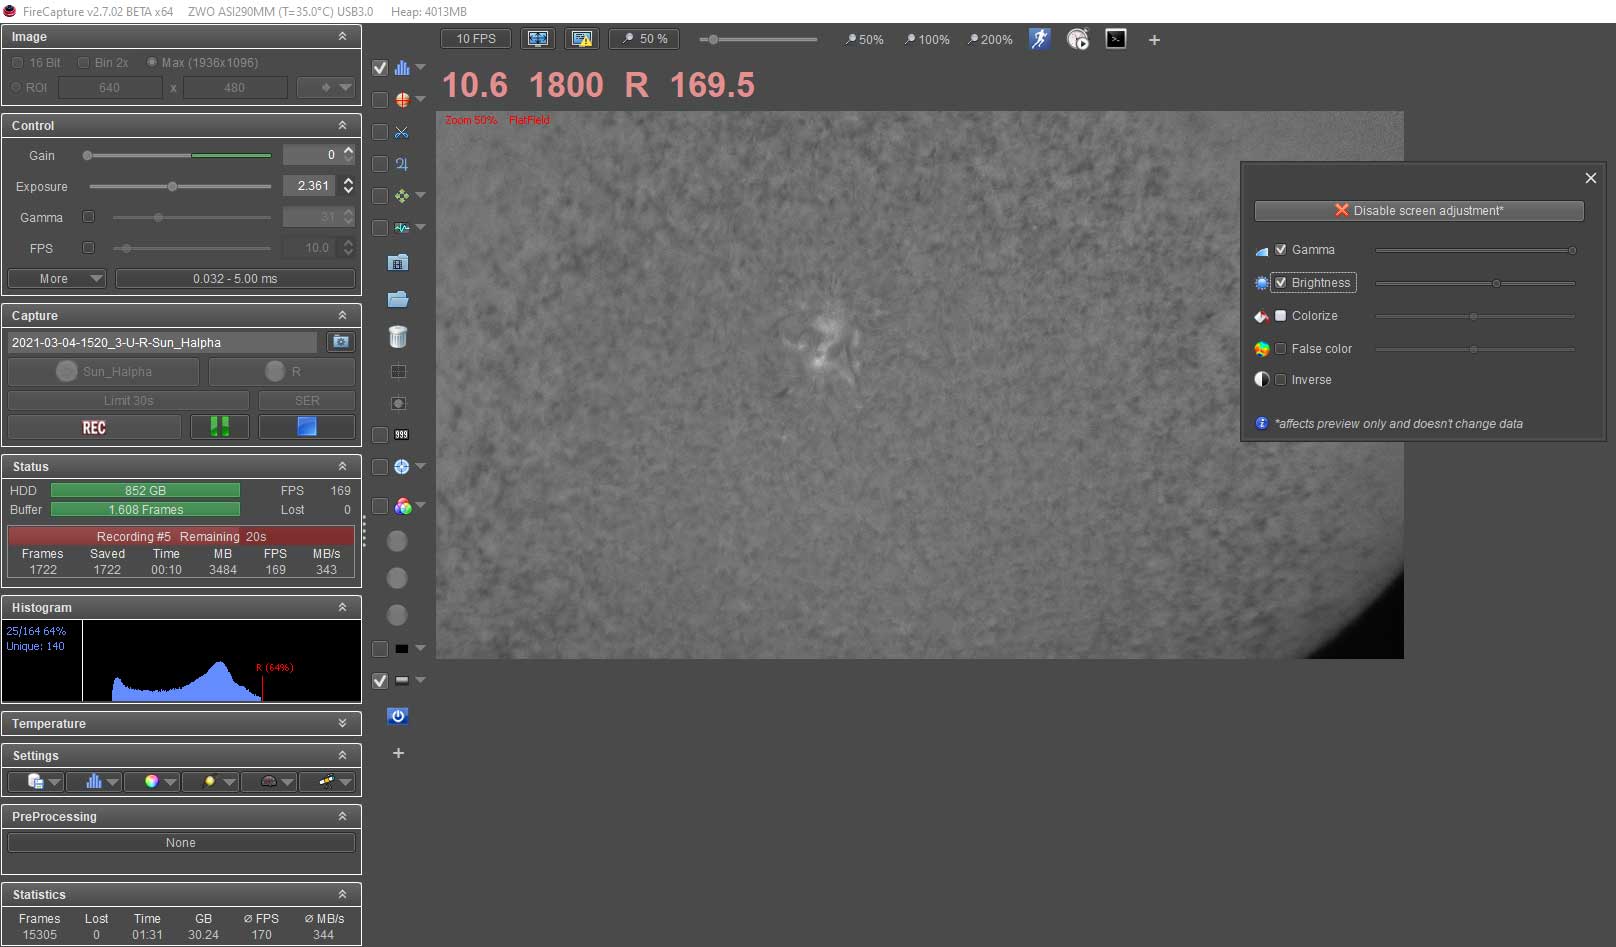
Task: Uncheck Brightness in the screen adjustment popup
Action: click(x=1281, y=283)
